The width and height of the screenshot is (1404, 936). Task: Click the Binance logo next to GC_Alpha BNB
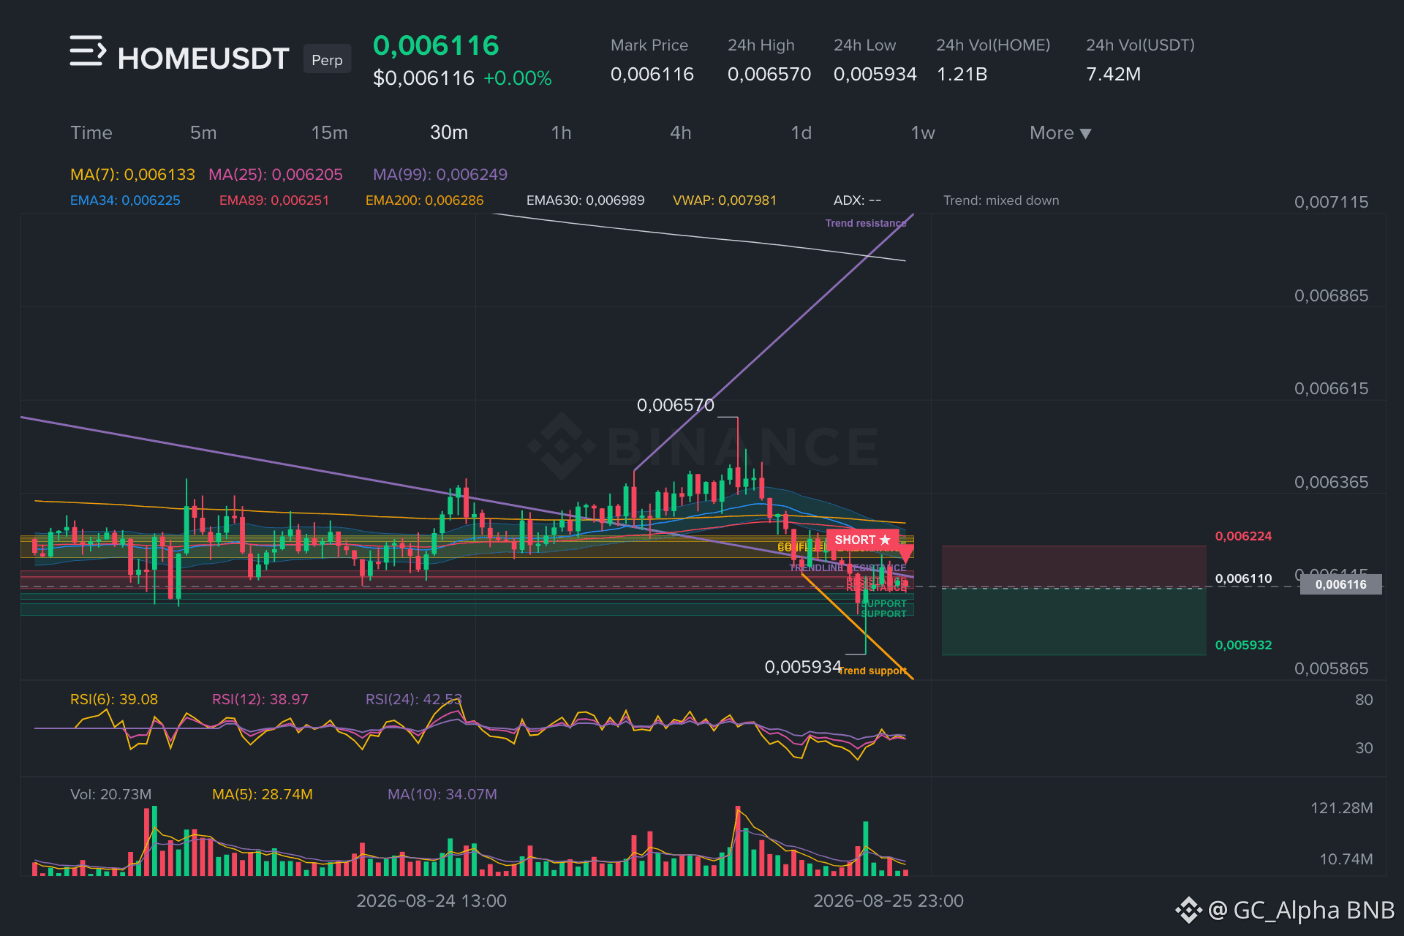click(1188, 910)
